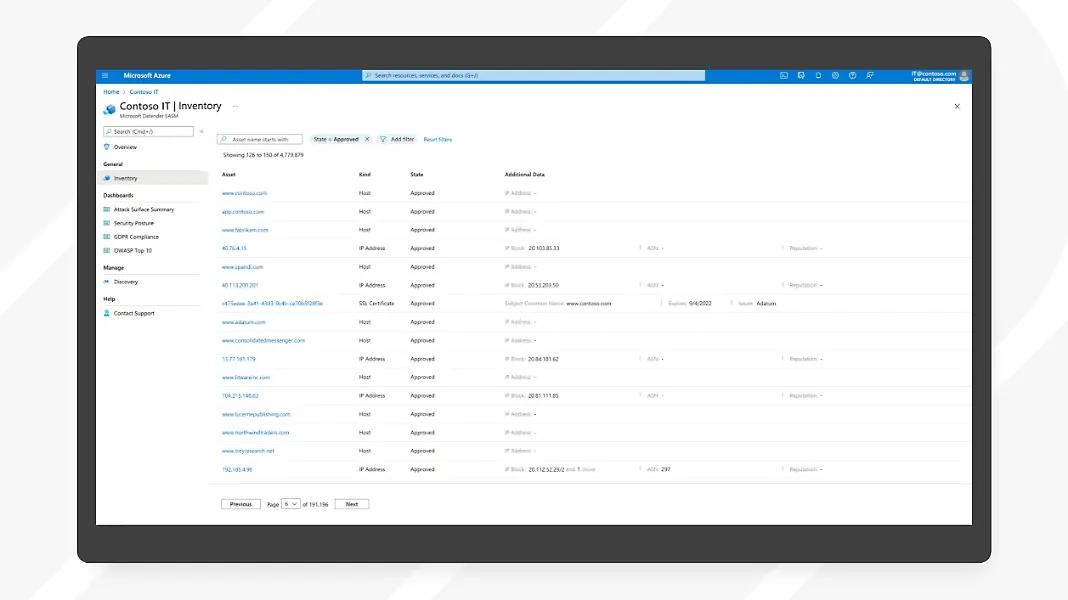Open the Page number dropdown
The width and height of the screenshot is (1068, 600).
click(x=290, y=504)
